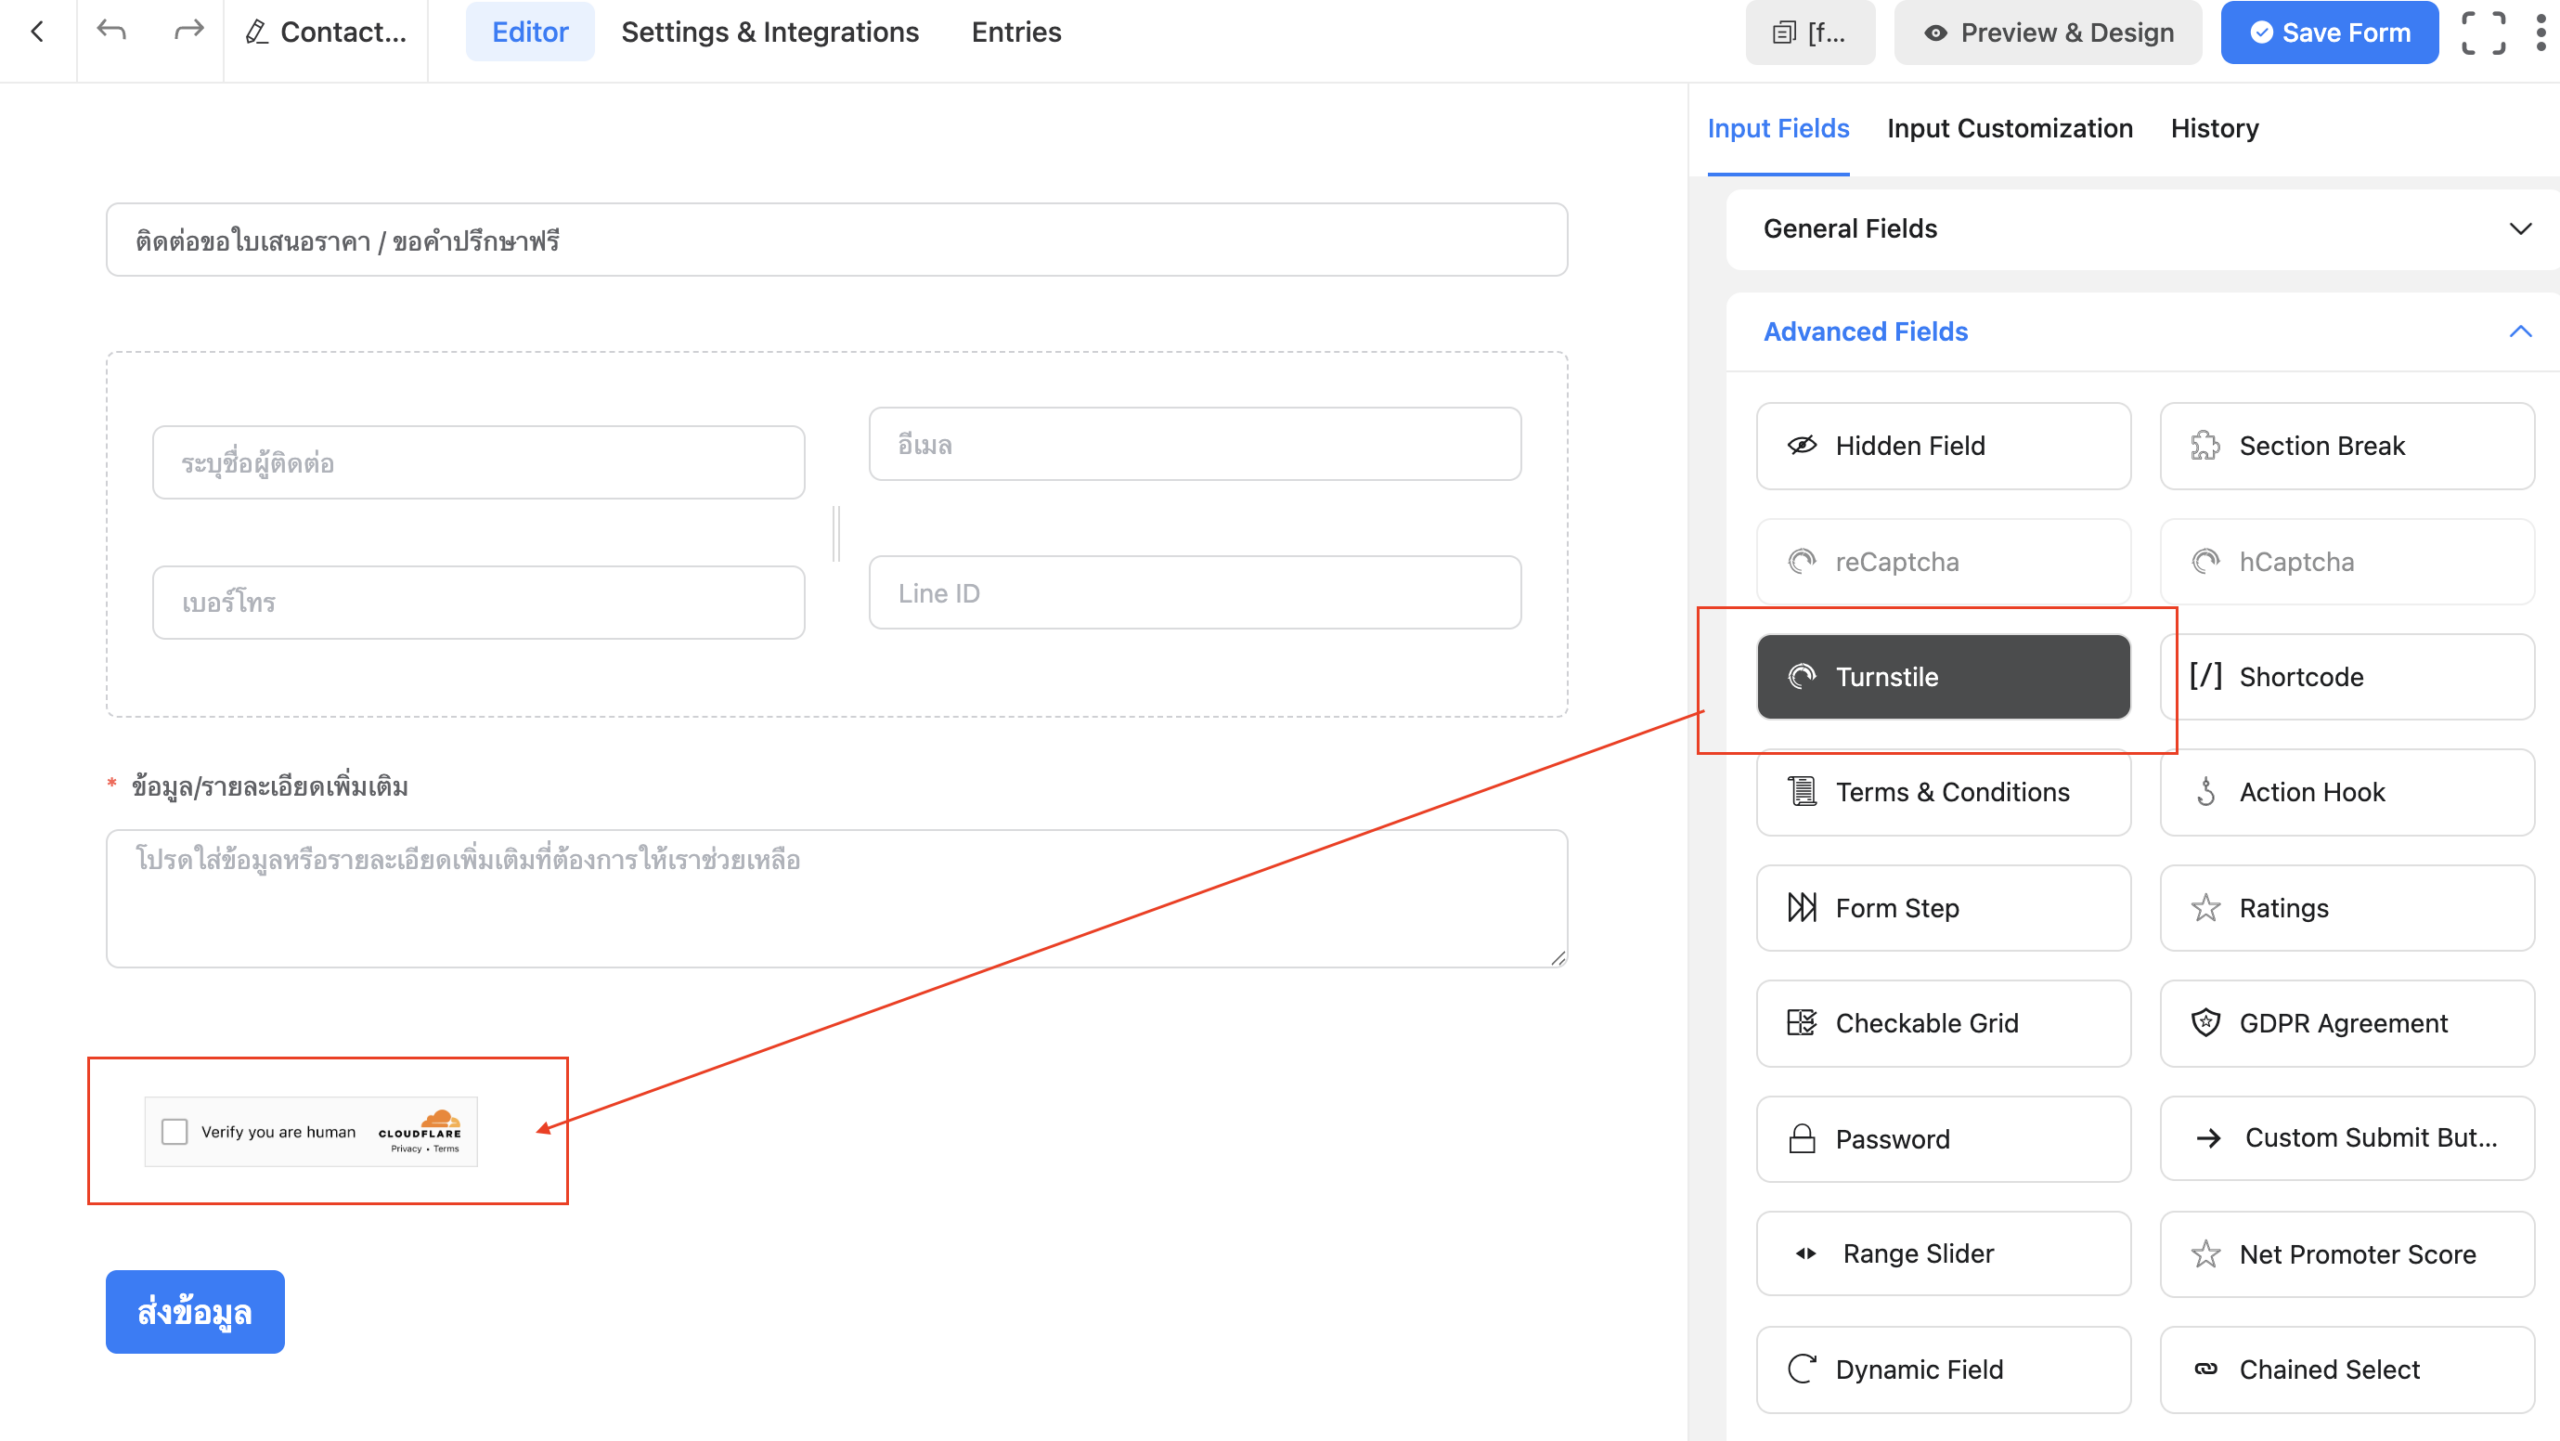Add a Chained Select field
2560x1441 pixels.
(2347, 1370)
